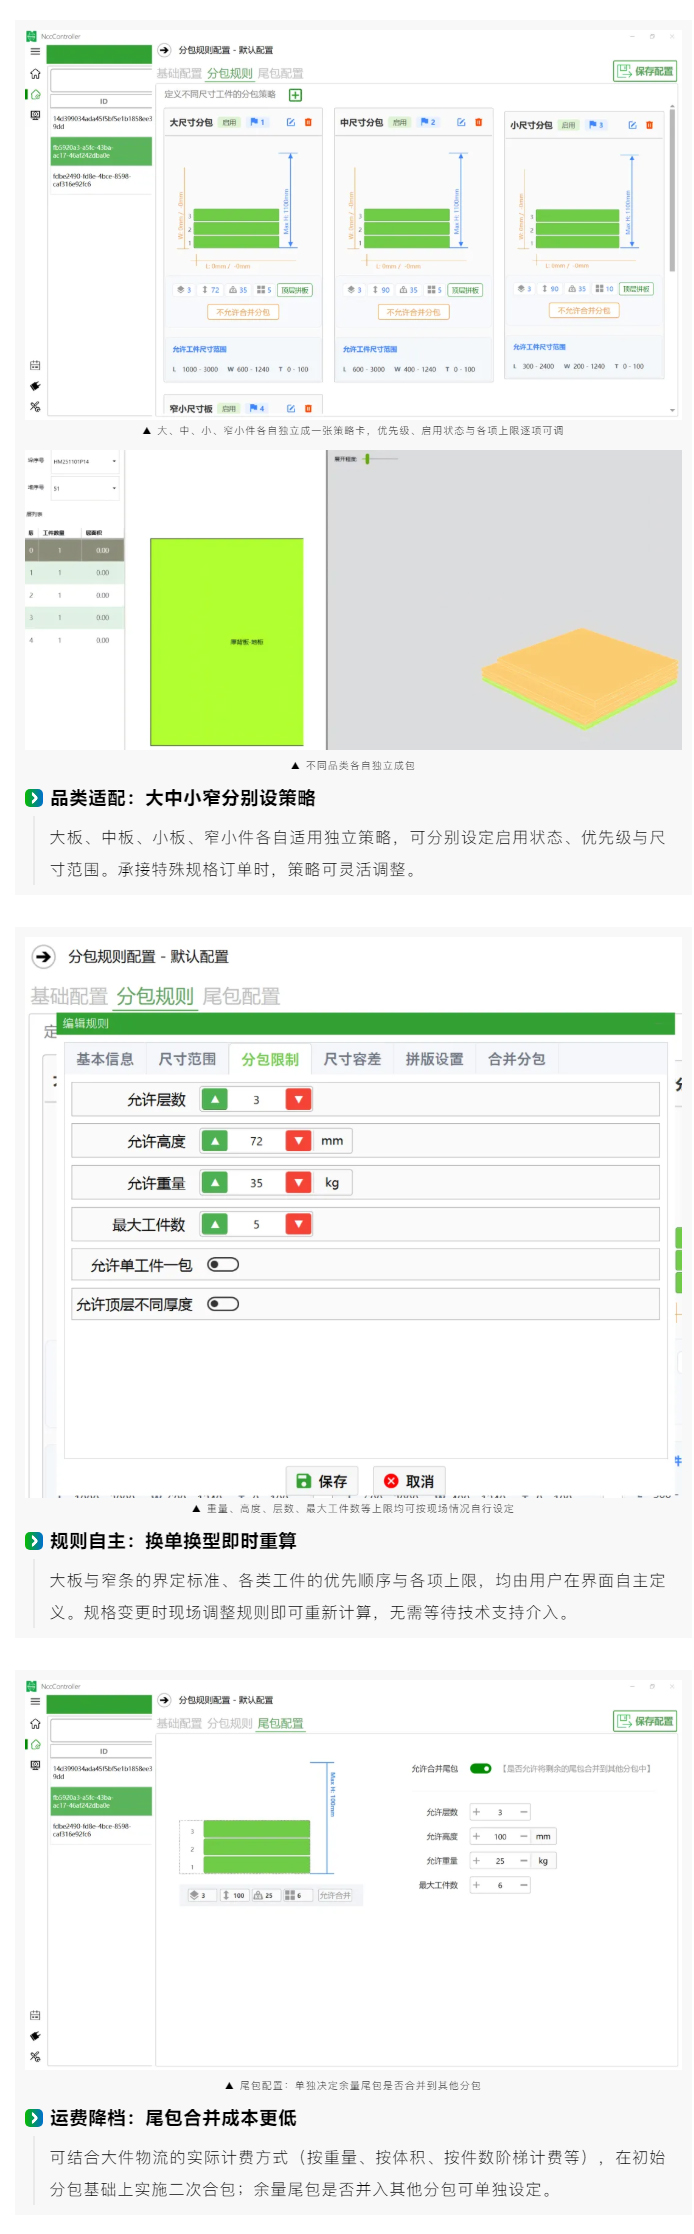694x2234 pixels.
Task: Click plus for 允许层数 in 尾包配置 window
Action: [x=476, y=1811]
